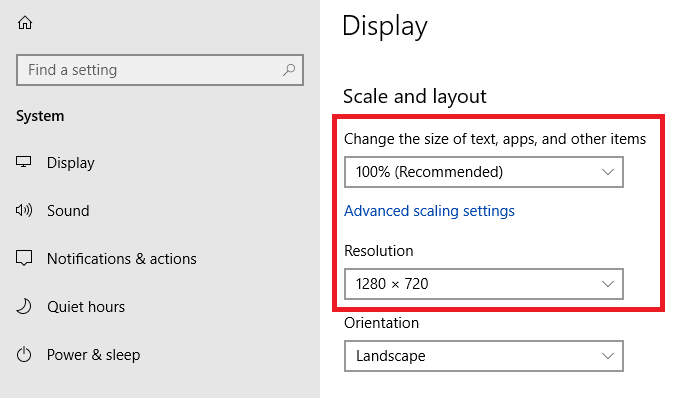Click the Orientation label
The height and width of the screenshot is (398, 676).
pyautogui.click(x=381, y=323)
